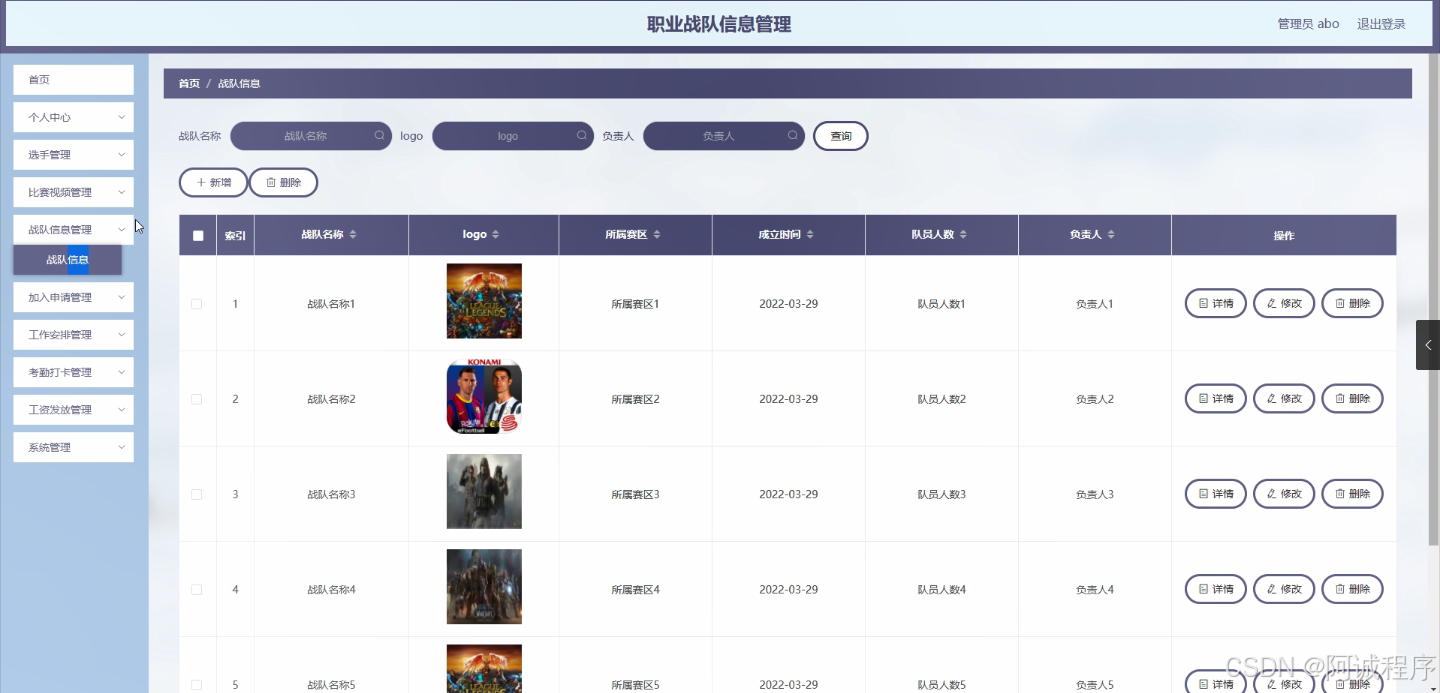Sort table by logo column arrows
Screen dimensions: 1440x693
495,235
